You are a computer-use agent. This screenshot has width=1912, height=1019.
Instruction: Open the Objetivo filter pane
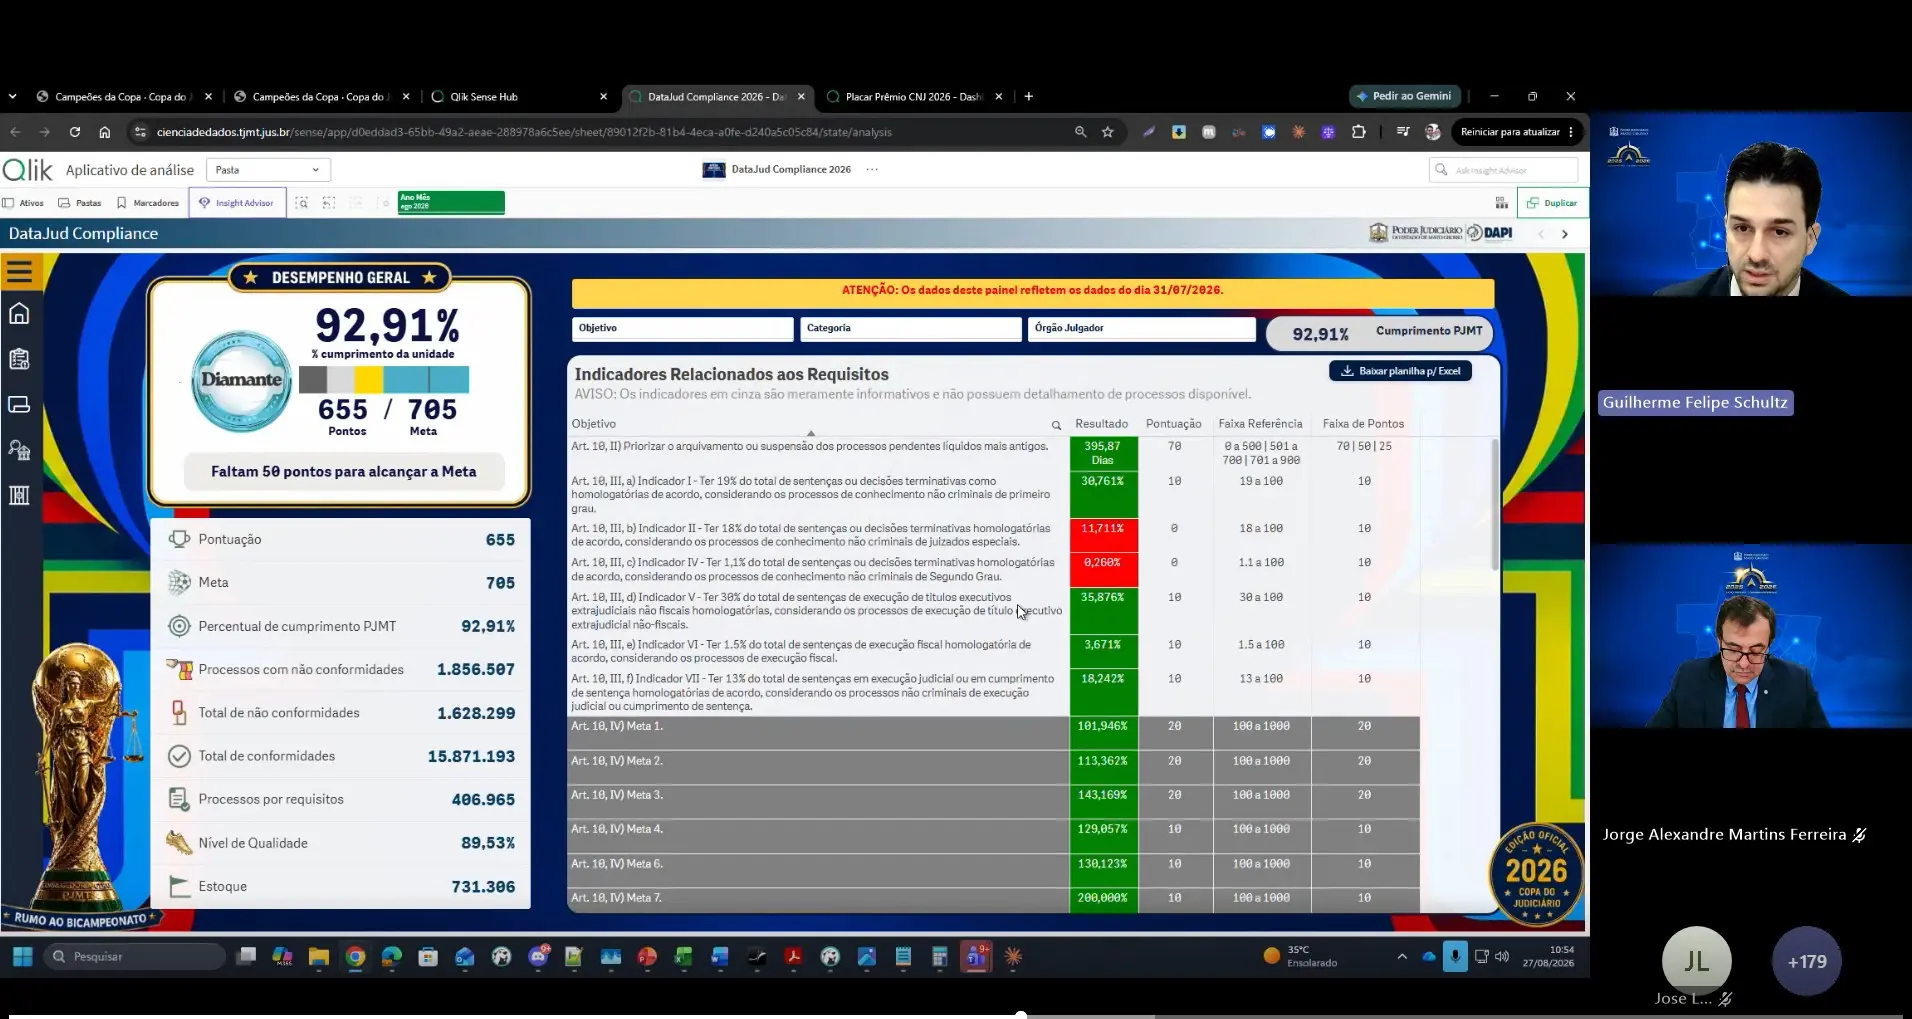tap(683, 329)
